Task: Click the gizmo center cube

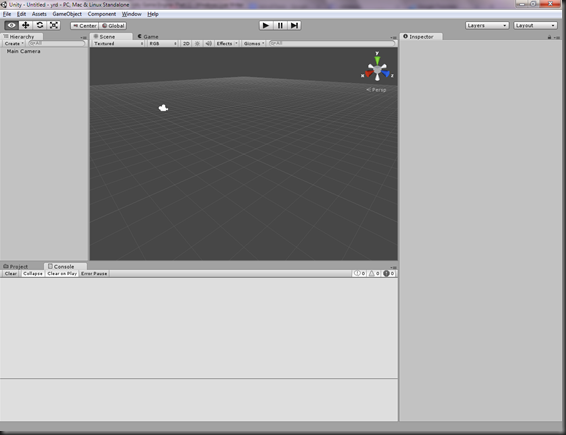Action: point(377,69)
